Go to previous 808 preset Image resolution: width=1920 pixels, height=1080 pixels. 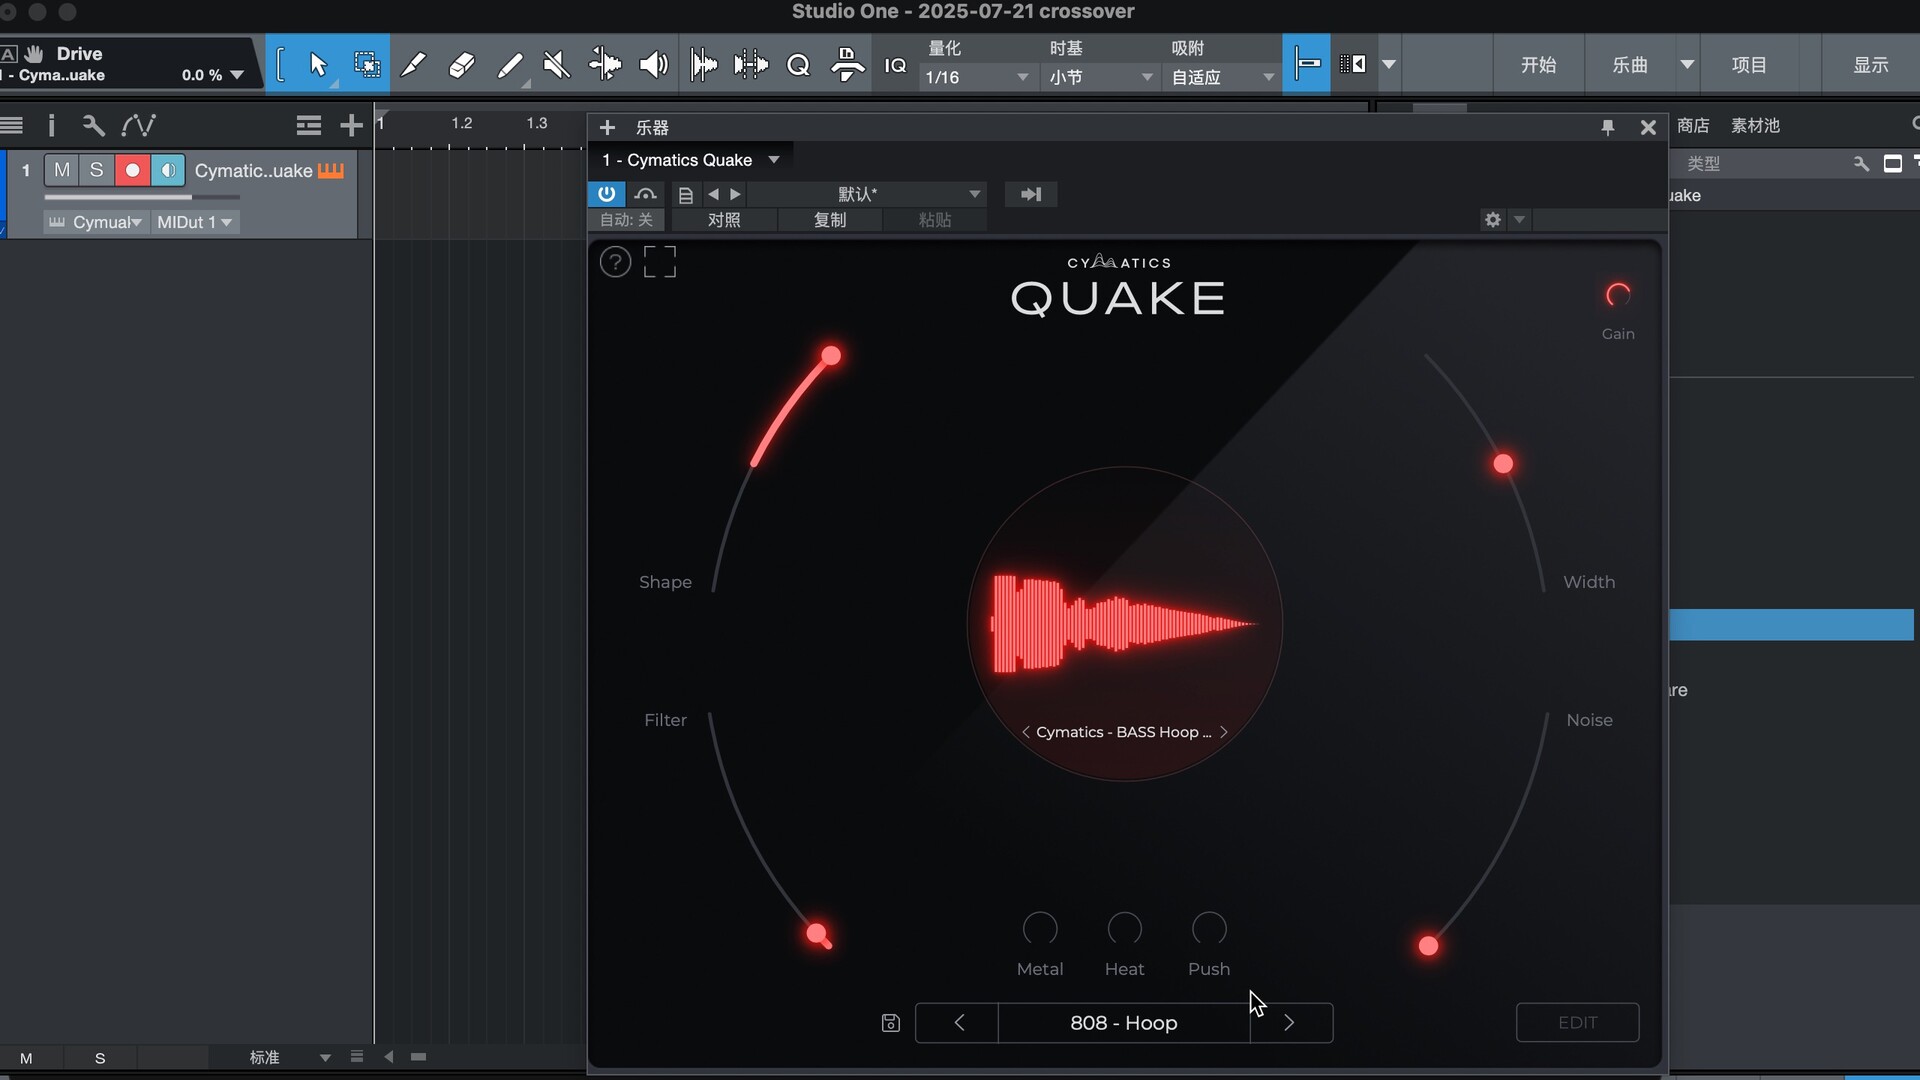tap(958, 1022)
